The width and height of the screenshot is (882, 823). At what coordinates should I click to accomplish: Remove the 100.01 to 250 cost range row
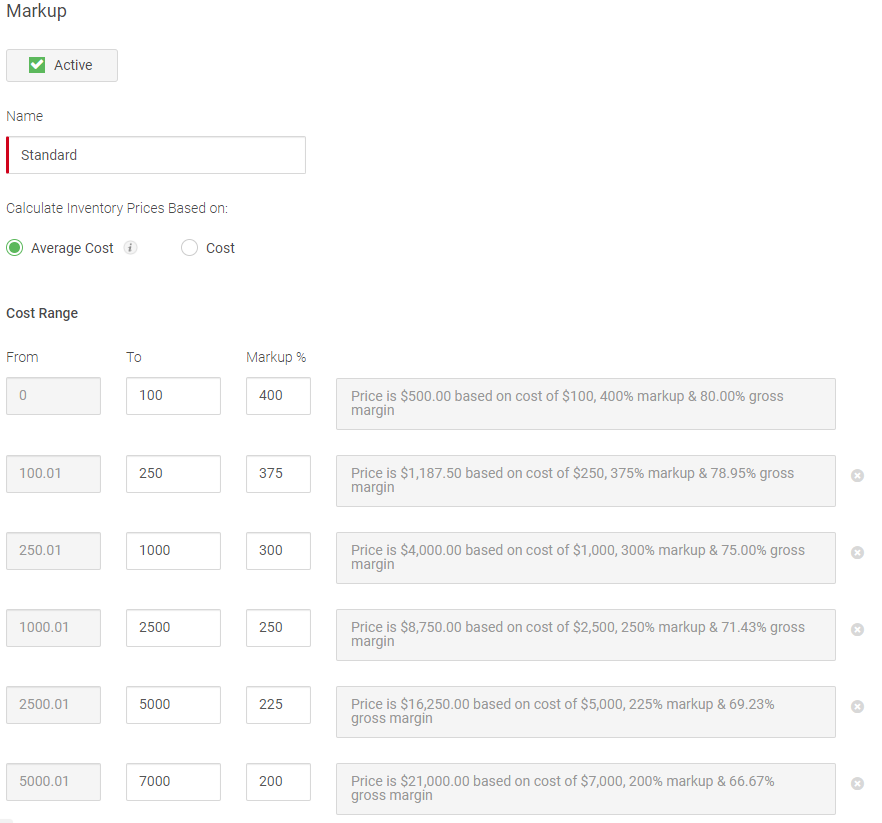[x=857, y=476]
